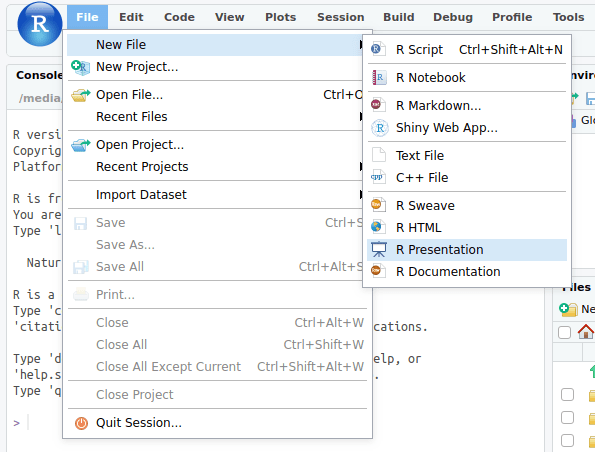The image size is (595, 452).
Task: Check the second file row checkbox
Action: [567, 417]
